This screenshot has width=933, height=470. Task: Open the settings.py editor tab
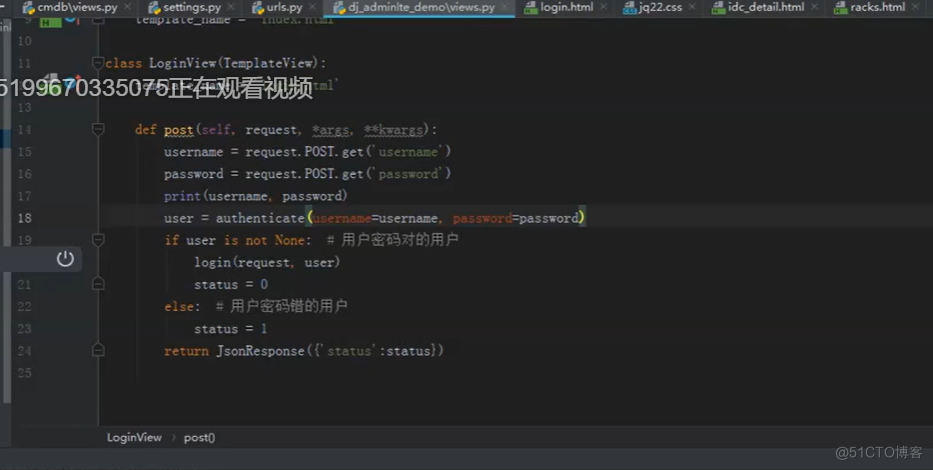192,7
